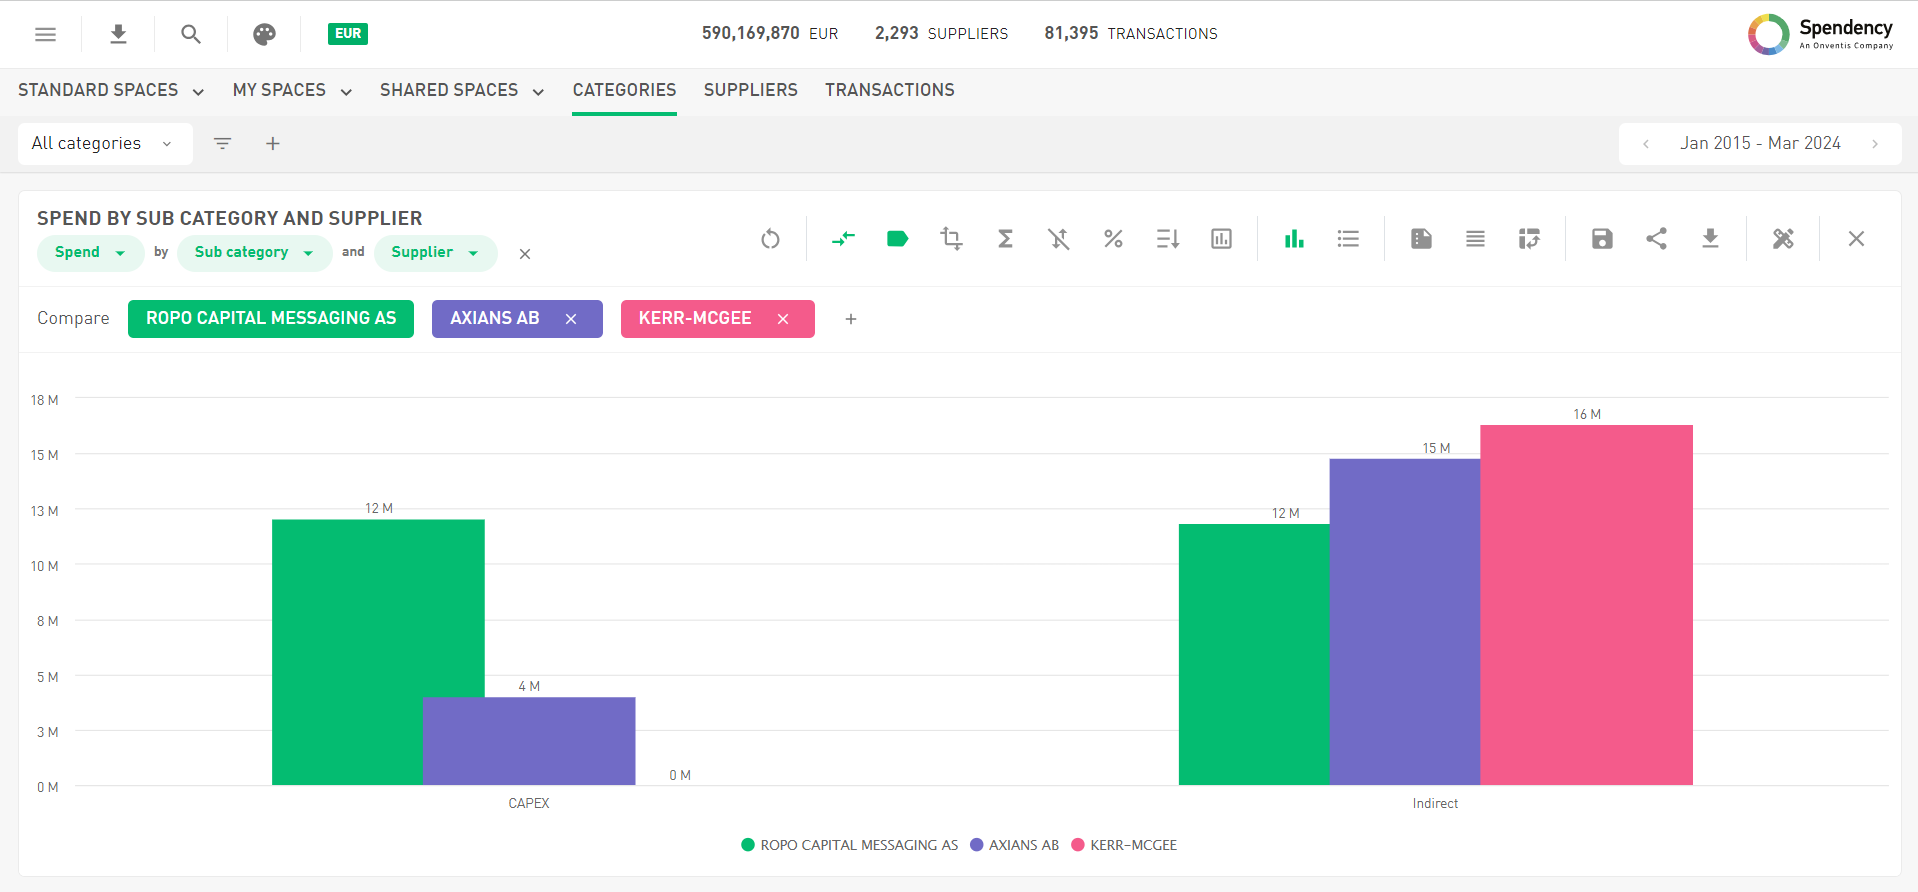The image size is (1918, 892).
Task: Click the sigma totals icon
Action: pos(1005,239)
